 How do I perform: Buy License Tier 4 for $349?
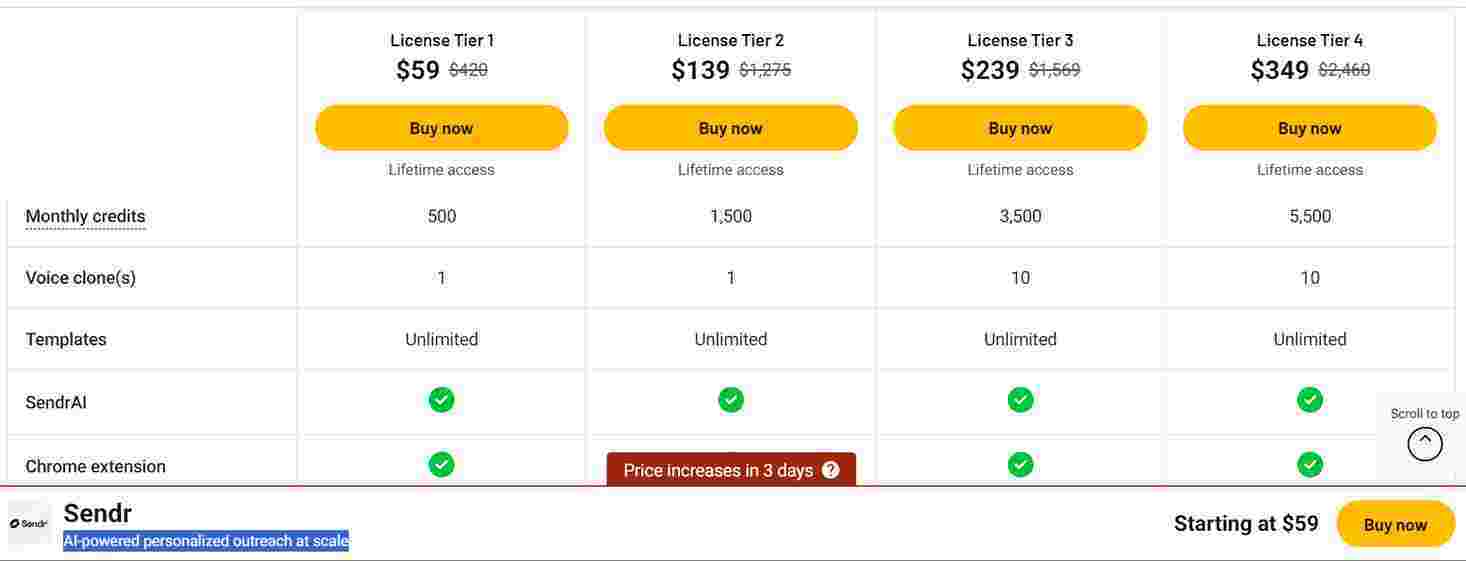1310,128
